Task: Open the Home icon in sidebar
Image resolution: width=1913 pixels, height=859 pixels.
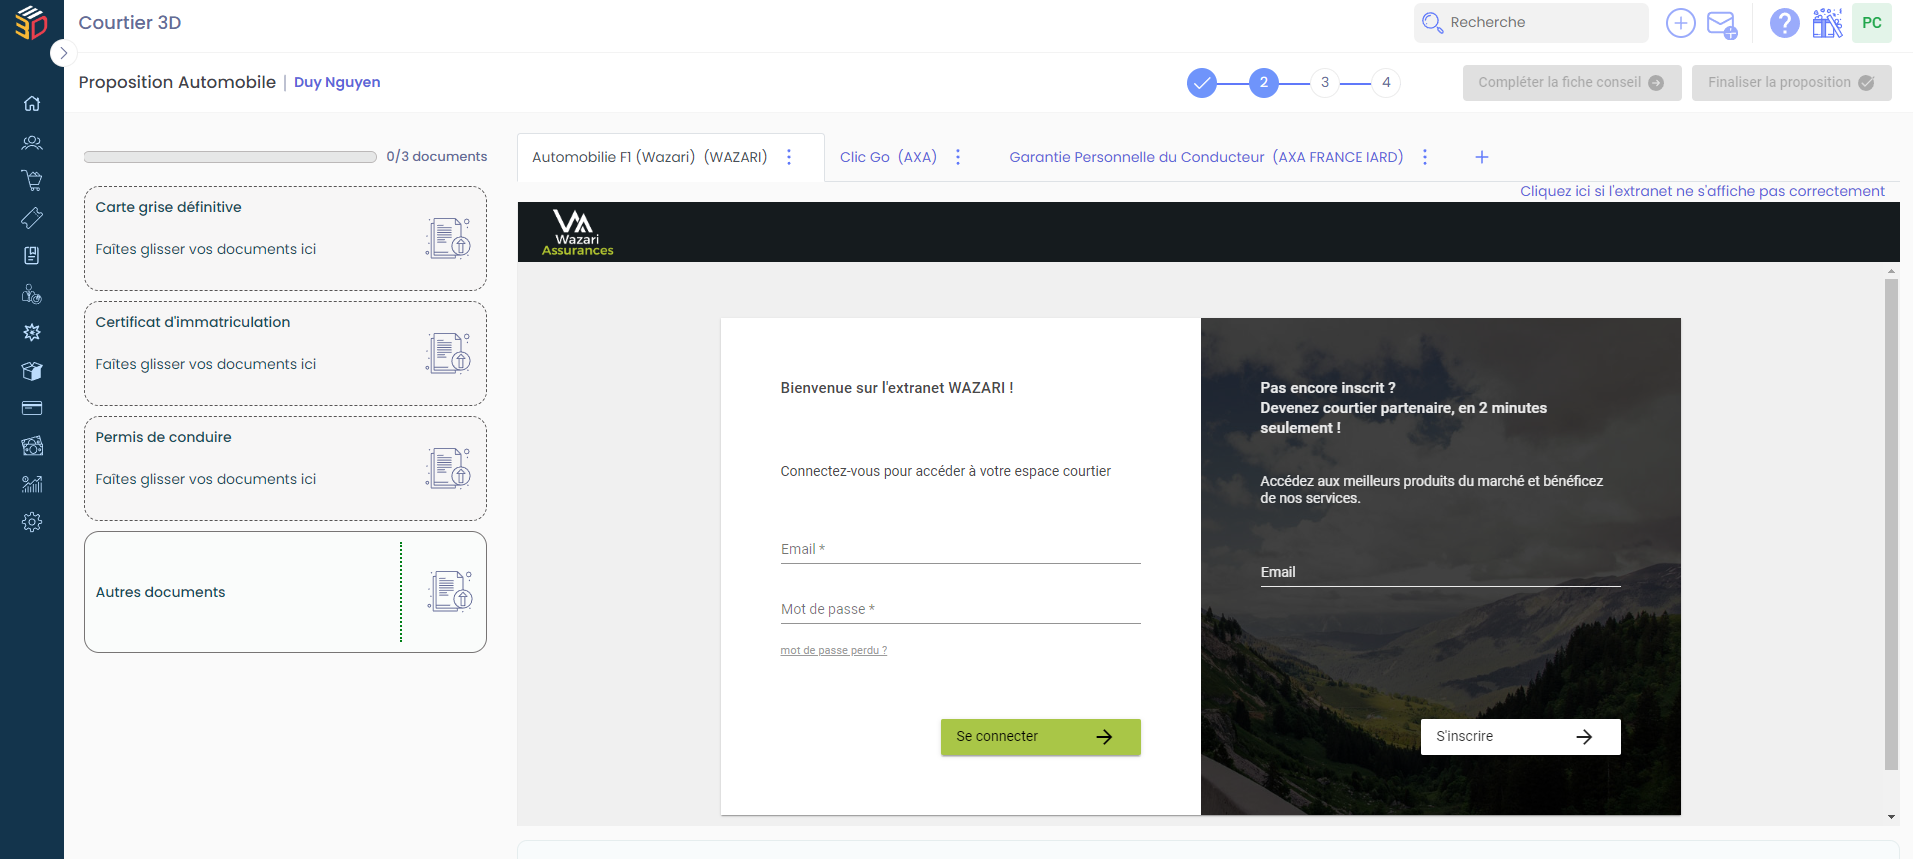Action: tap(32, 103)
